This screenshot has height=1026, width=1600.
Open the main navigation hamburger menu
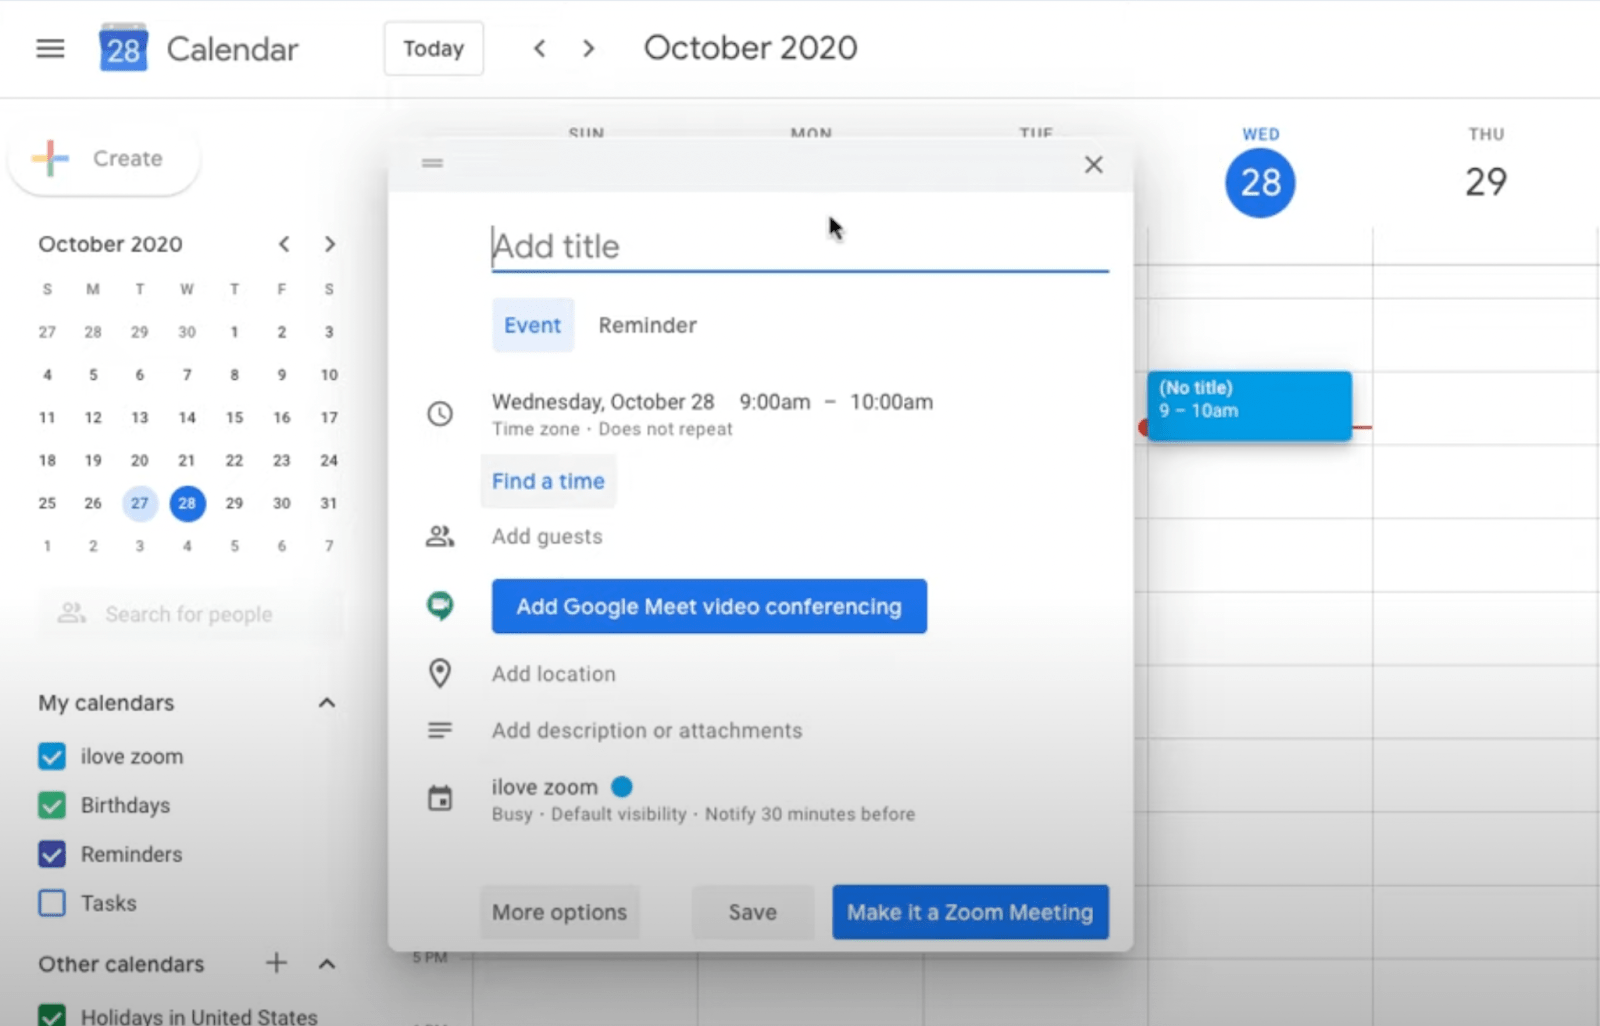coord(49,48)
